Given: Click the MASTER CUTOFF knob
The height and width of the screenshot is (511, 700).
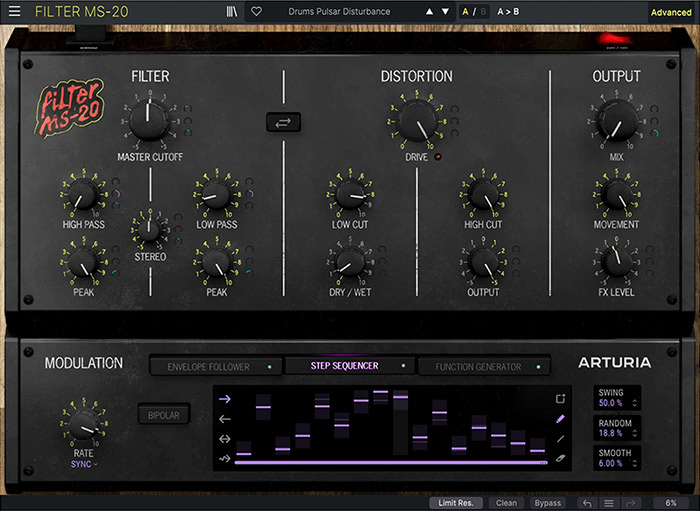Looking at the screenshot, I should click(x=150, y=120).
